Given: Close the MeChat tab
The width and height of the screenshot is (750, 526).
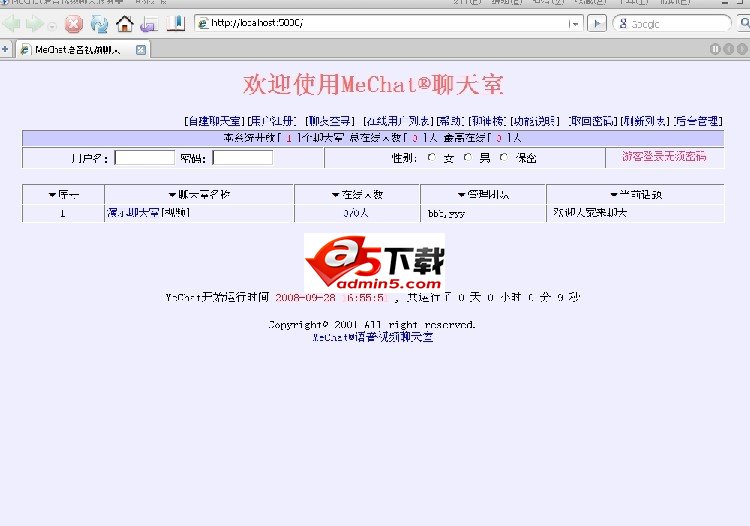Looking at the screenshot, I should coord(141,50).
